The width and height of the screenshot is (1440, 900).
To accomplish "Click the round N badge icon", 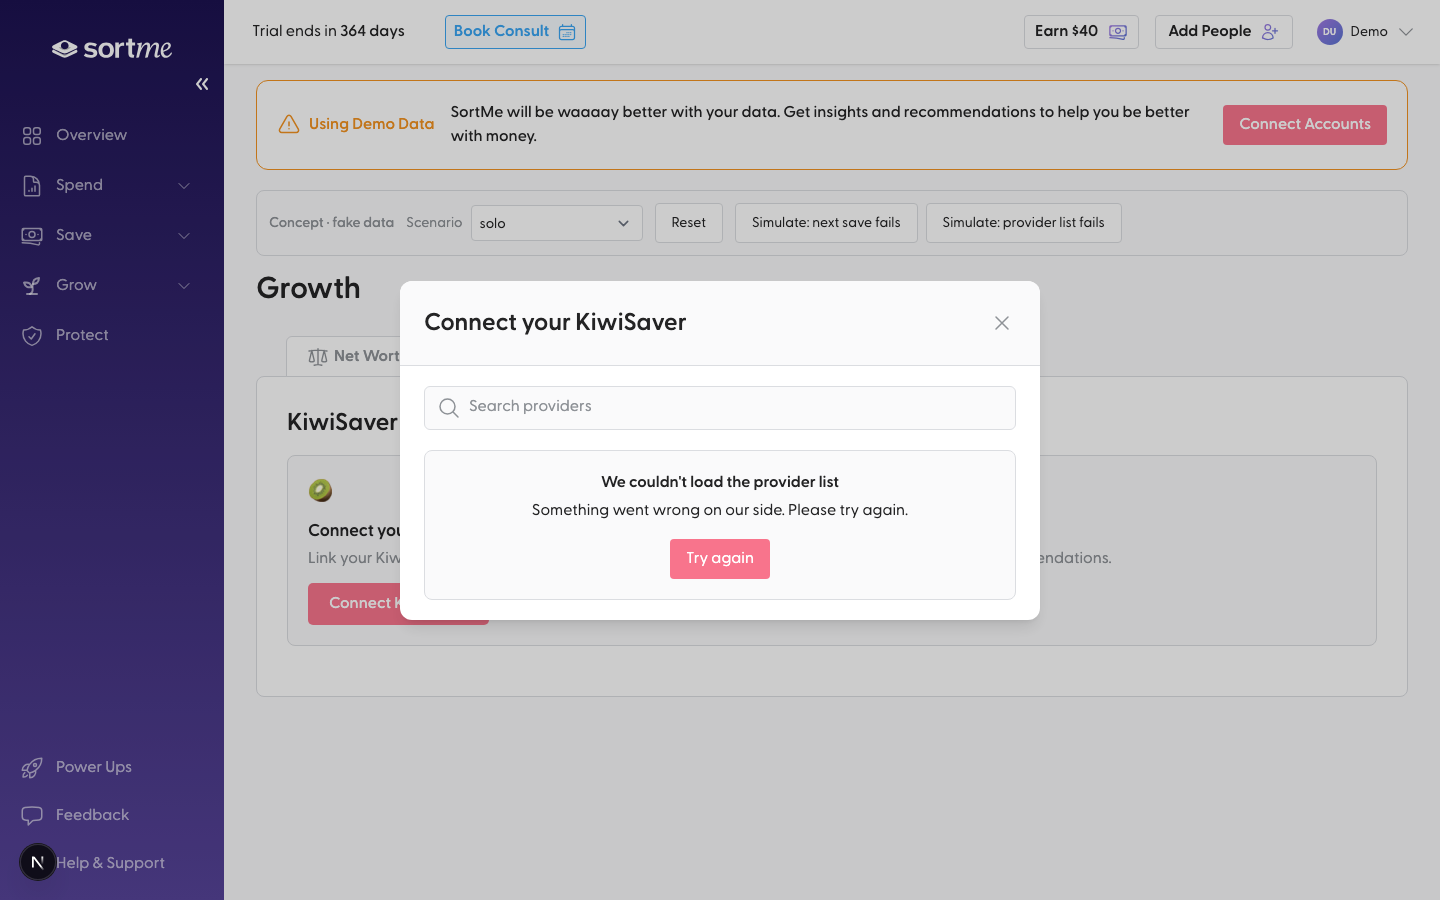I will pos(38,862).
